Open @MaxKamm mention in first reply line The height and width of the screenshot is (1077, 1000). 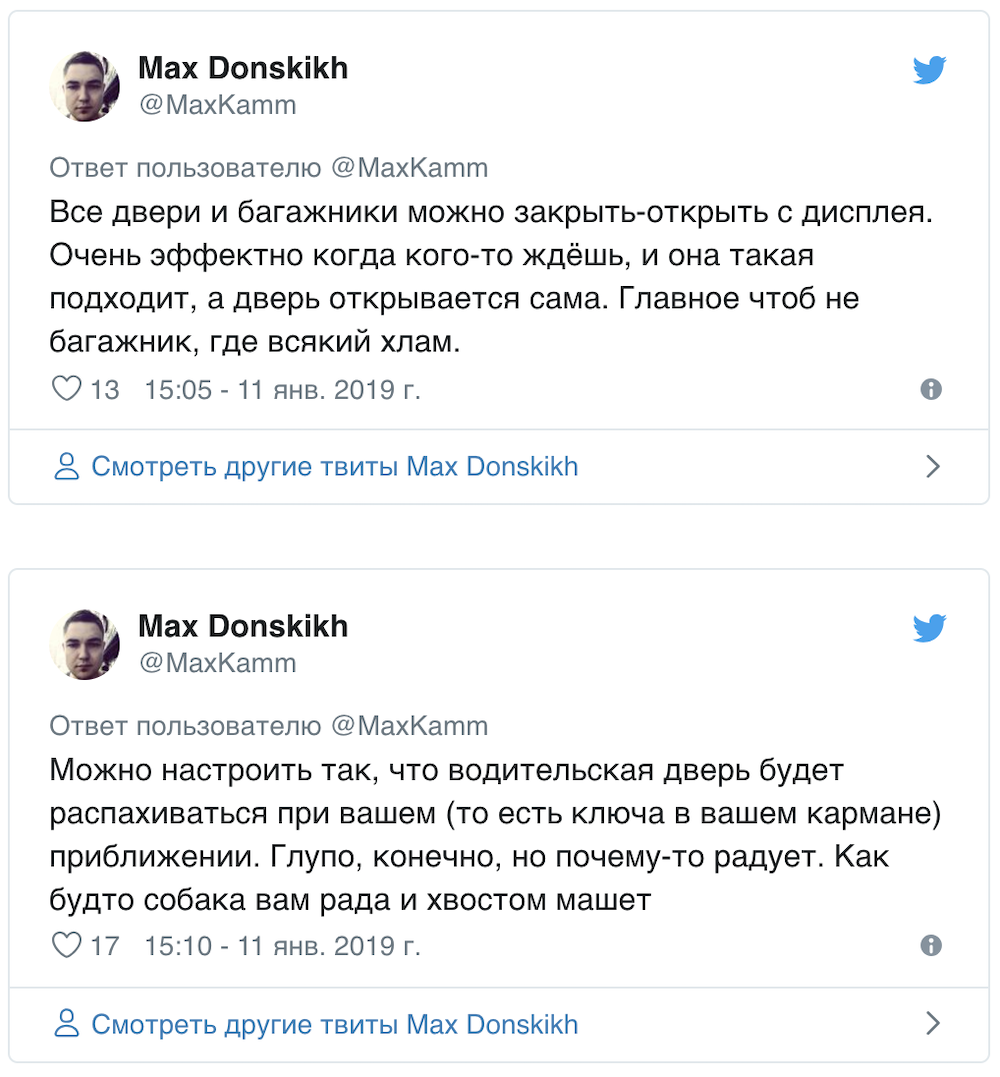pyautogui.click(x=409, y=168)
